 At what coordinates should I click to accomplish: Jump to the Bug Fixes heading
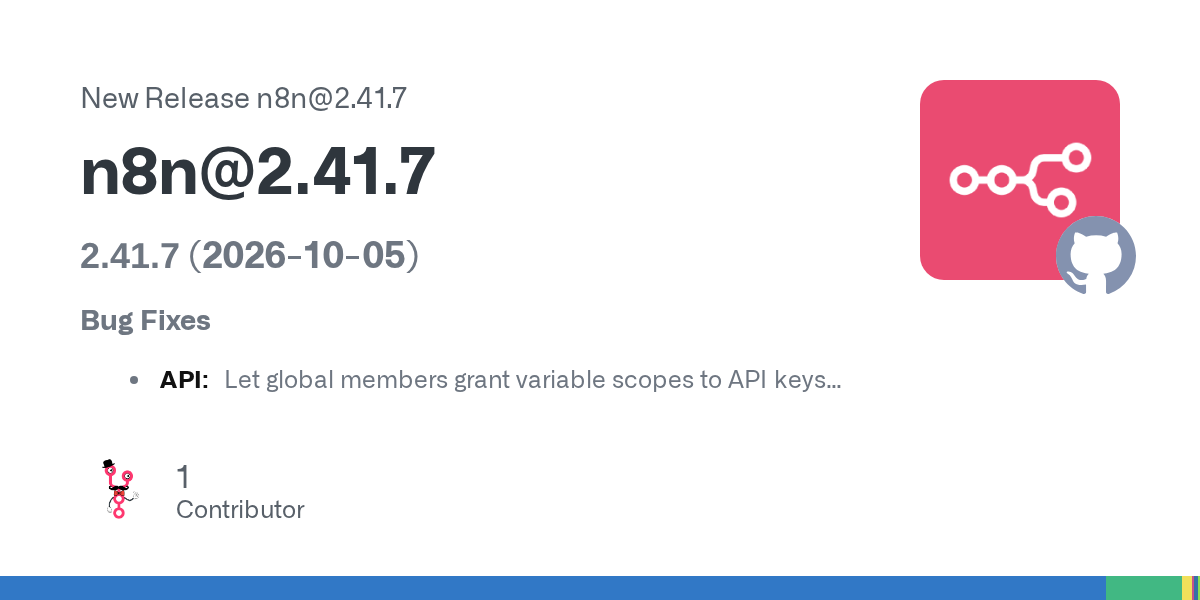click(x=145, y=321)
